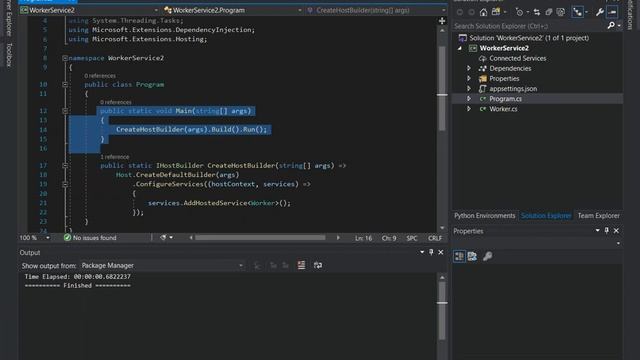Toggle Track Active Item button in Solution Explorer

pos(578,12)
